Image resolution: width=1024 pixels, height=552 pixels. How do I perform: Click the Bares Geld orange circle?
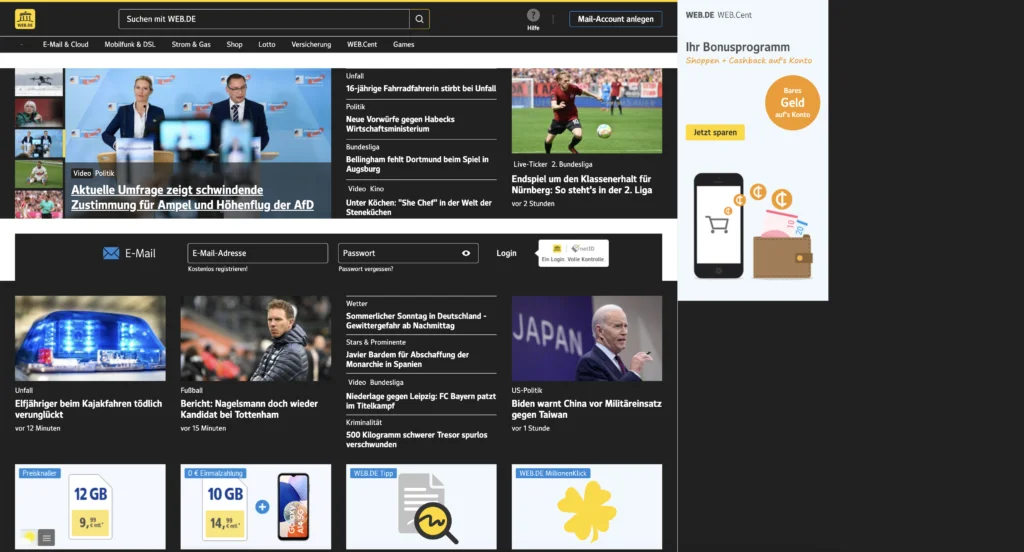point(792,103)
